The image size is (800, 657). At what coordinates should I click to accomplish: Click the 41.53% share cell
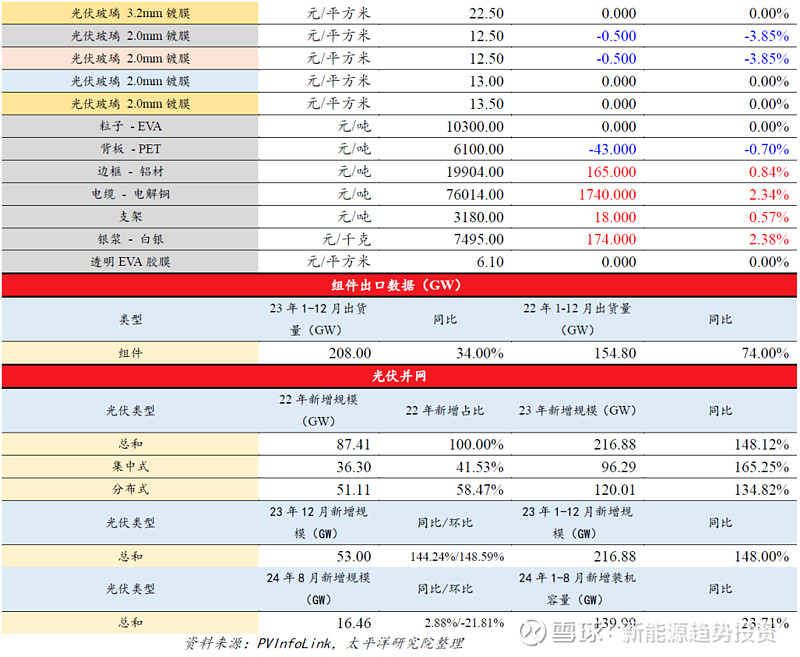480,467
